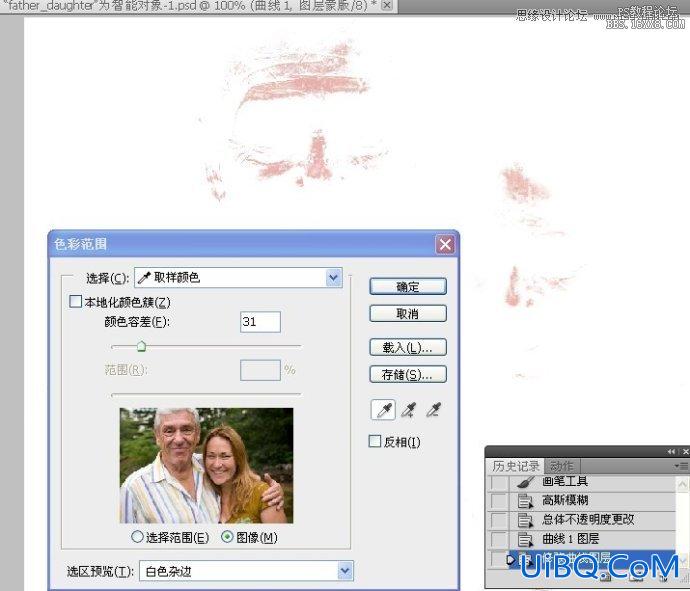This screenshot has width=690, height=591.
Task: Set snapshot source box beside 画笔工具
Action: click(x=498, y=483)
